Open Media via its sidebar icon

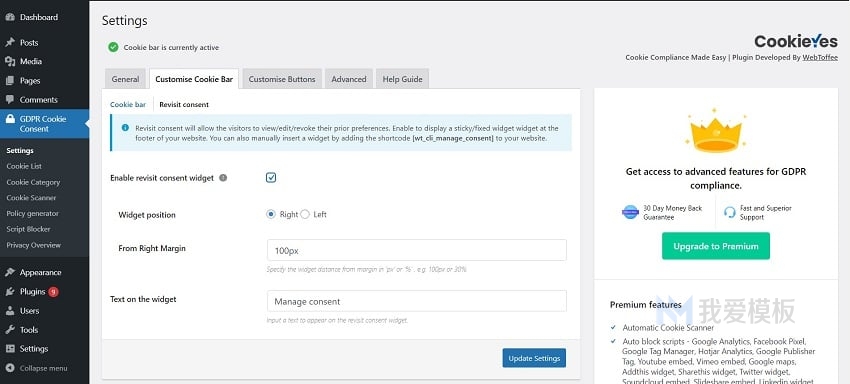(x=10, y=61)
